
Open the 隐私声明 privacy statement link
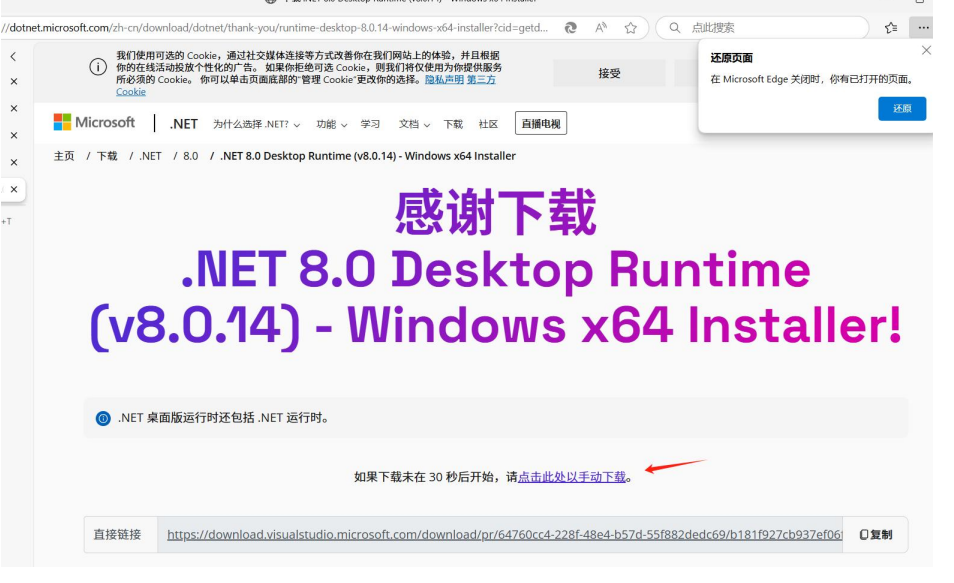point(444,80)
